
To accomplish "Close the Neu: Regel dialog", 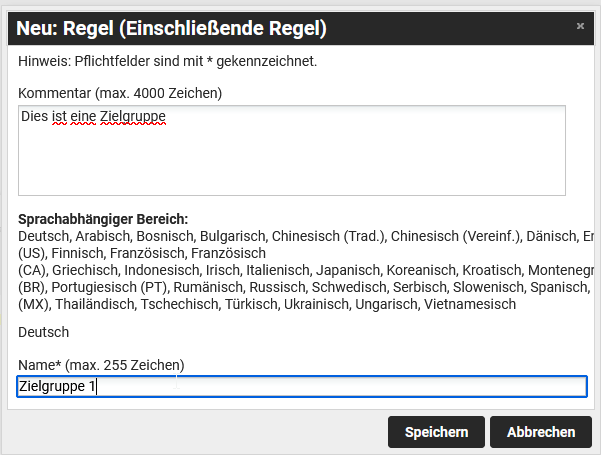I will click(580, 26).
